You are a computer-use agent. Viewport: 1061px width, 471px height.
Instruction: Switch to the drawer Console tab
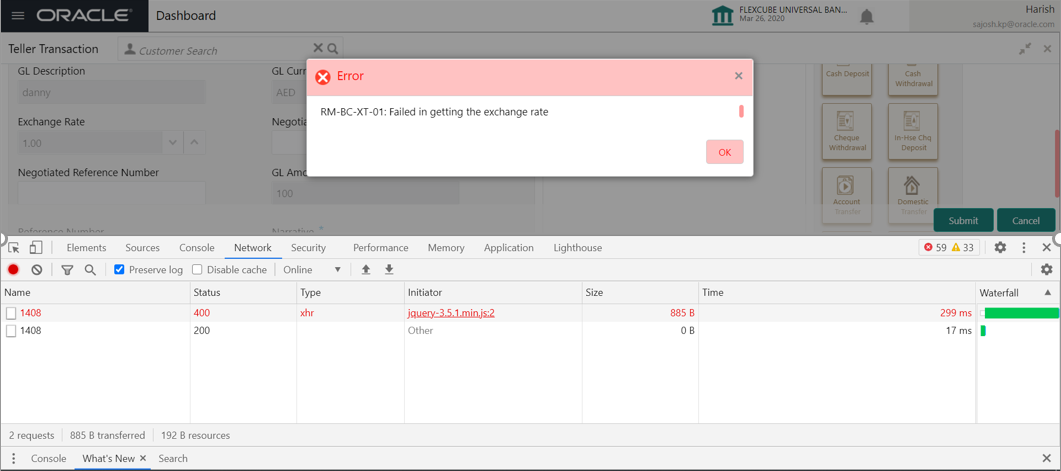(x=49, y=458)
